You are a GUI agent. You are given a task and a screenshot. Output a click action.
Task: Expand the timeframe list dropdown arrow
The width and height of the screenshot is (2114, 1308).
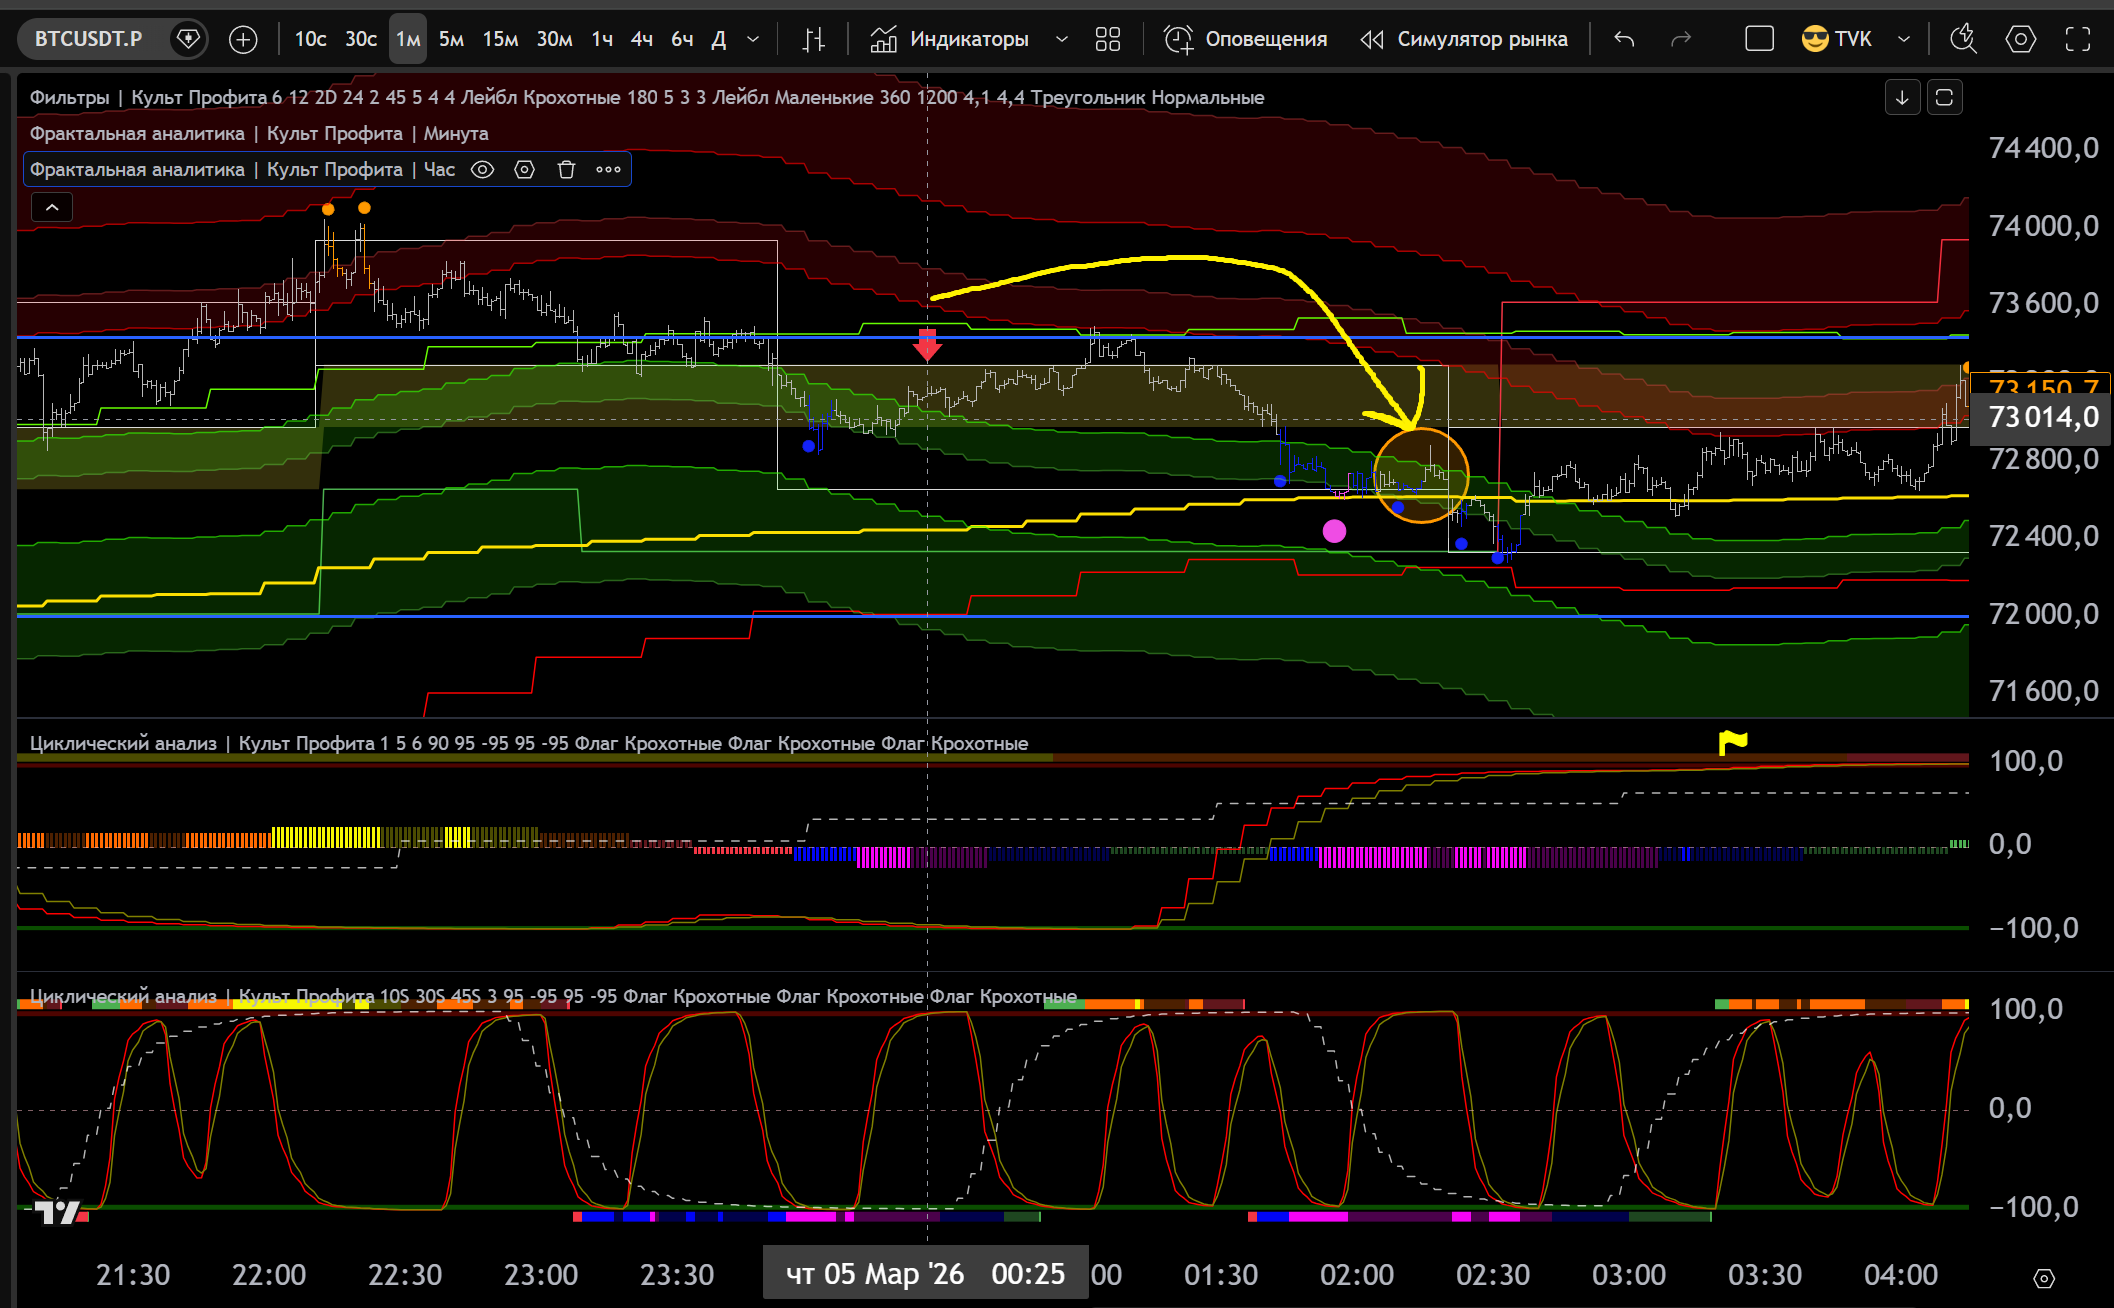pos(753,39)
